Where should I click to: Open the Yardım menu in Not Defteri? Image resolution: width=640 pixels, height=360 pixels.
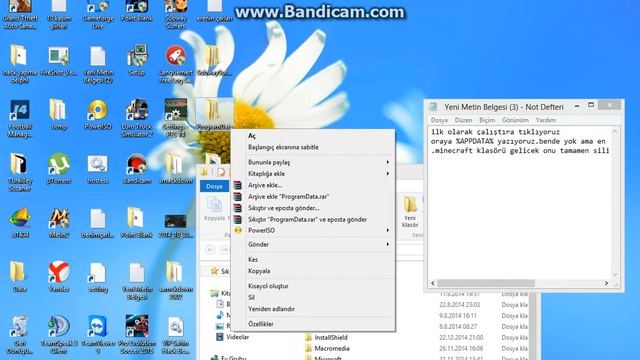(546, 120)
